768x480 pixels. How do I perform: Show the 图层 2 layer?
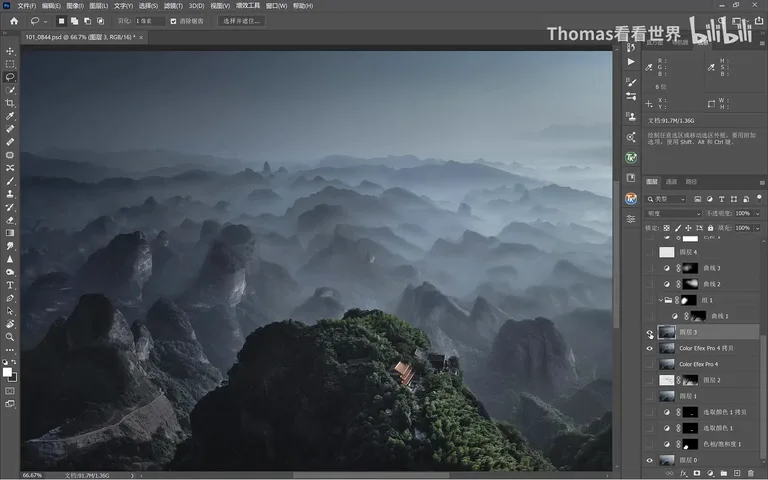click(x=649, y=380)
